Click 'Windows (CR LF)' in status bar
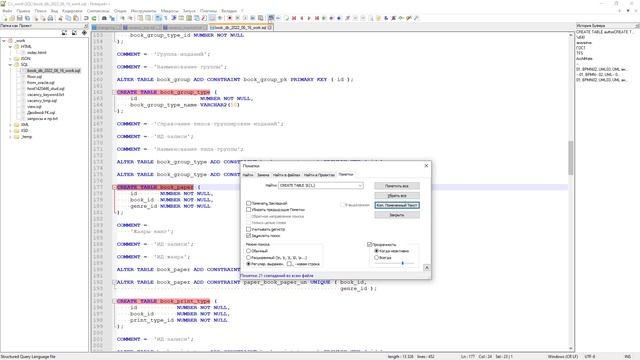Viewport: 640px width, 360px height. coord(563,357)
